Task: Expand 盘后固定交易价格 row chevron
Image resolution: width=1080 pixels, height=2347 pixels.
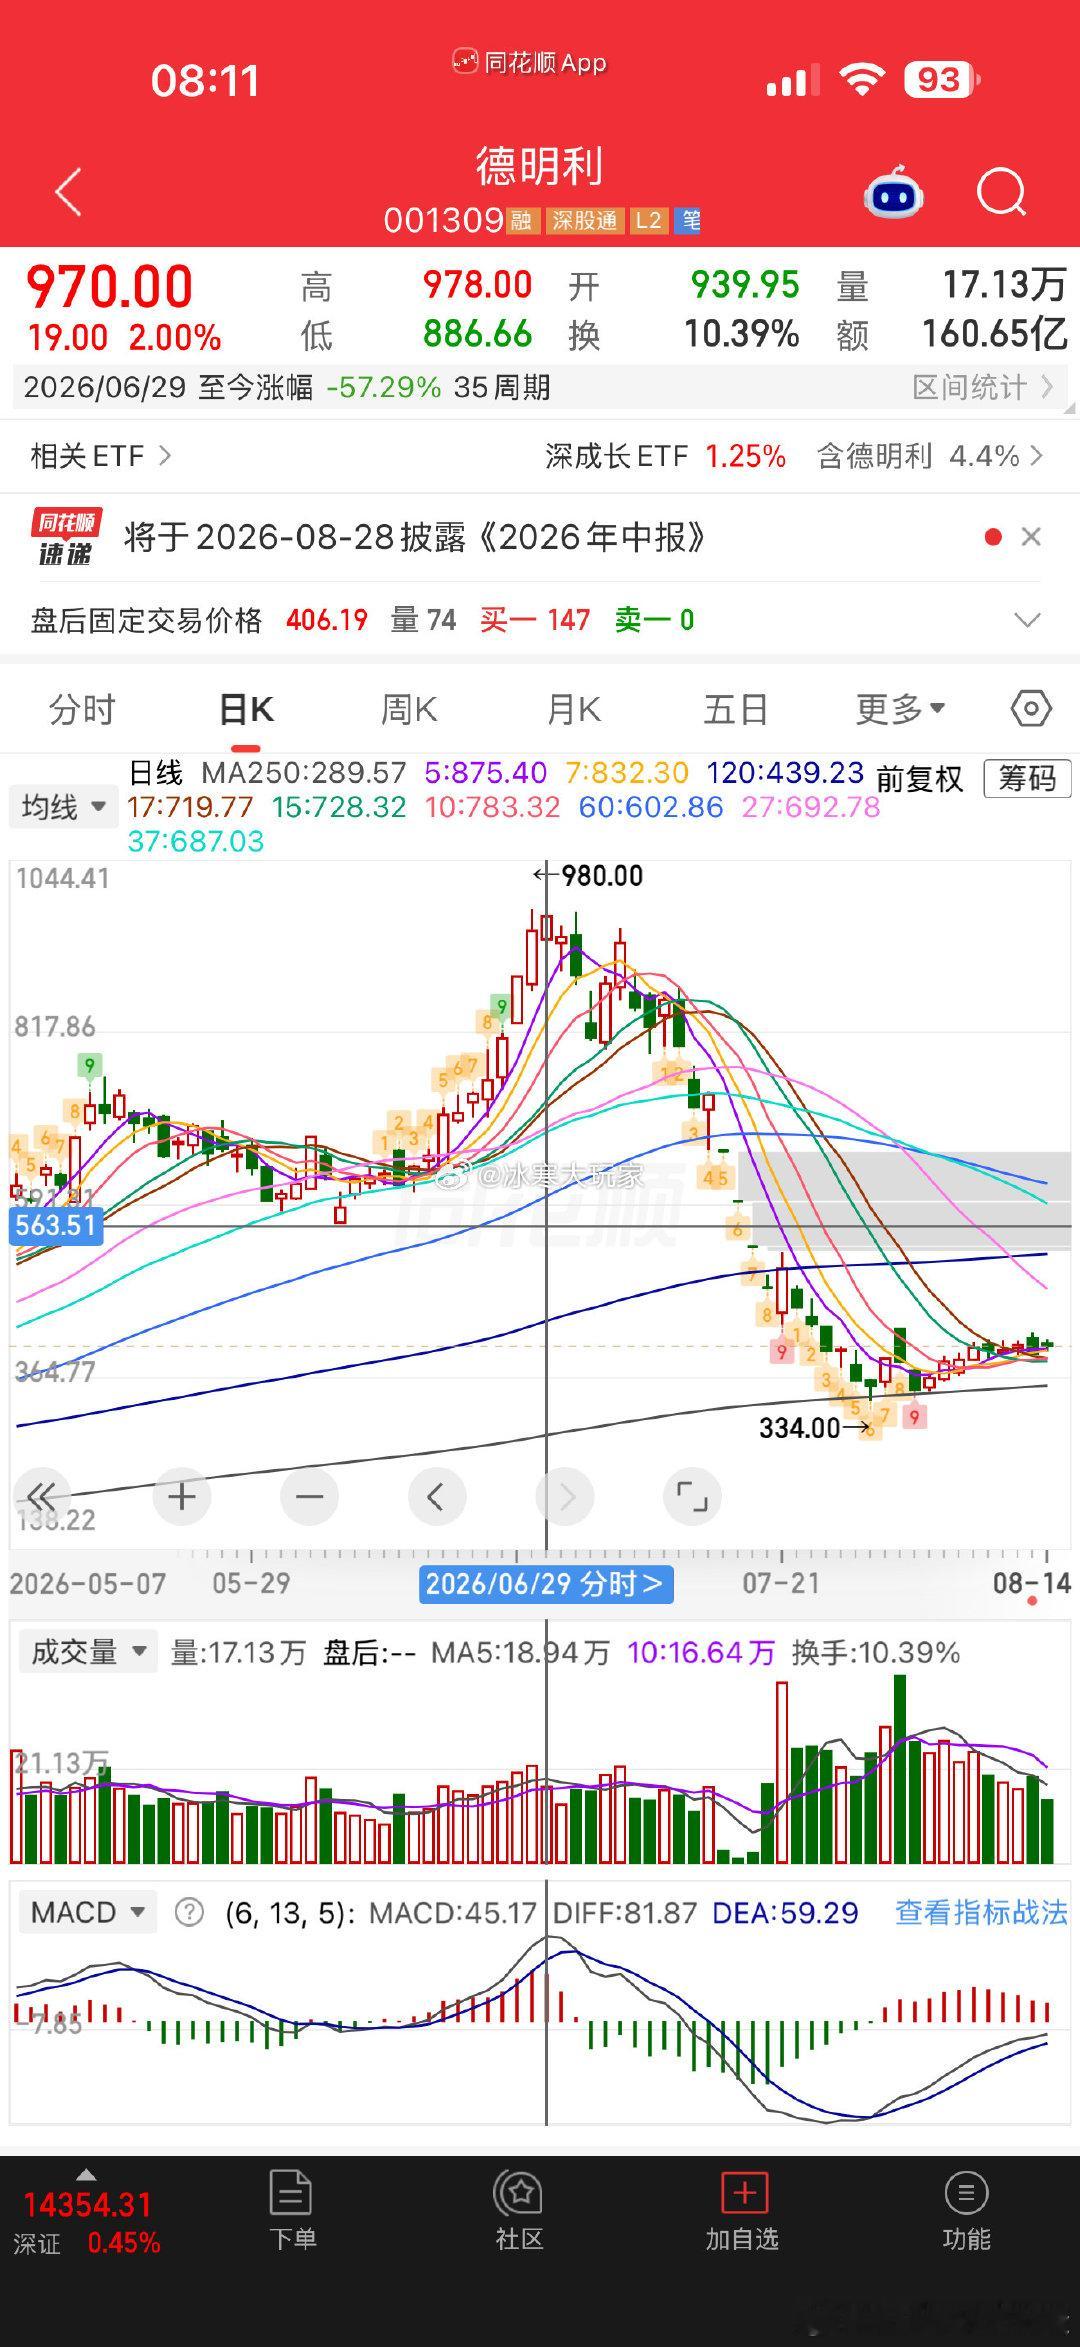Action: [1027, 620]
